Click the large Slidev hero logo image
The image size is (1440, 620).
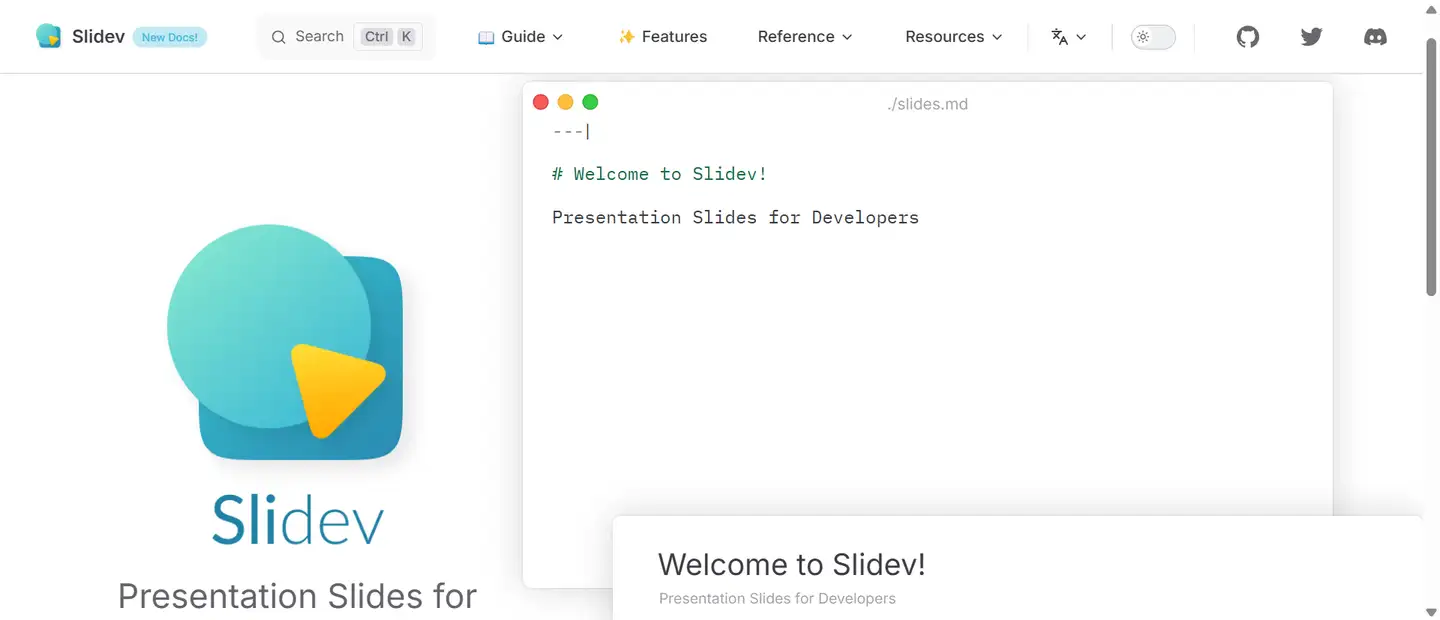[285, 342]
